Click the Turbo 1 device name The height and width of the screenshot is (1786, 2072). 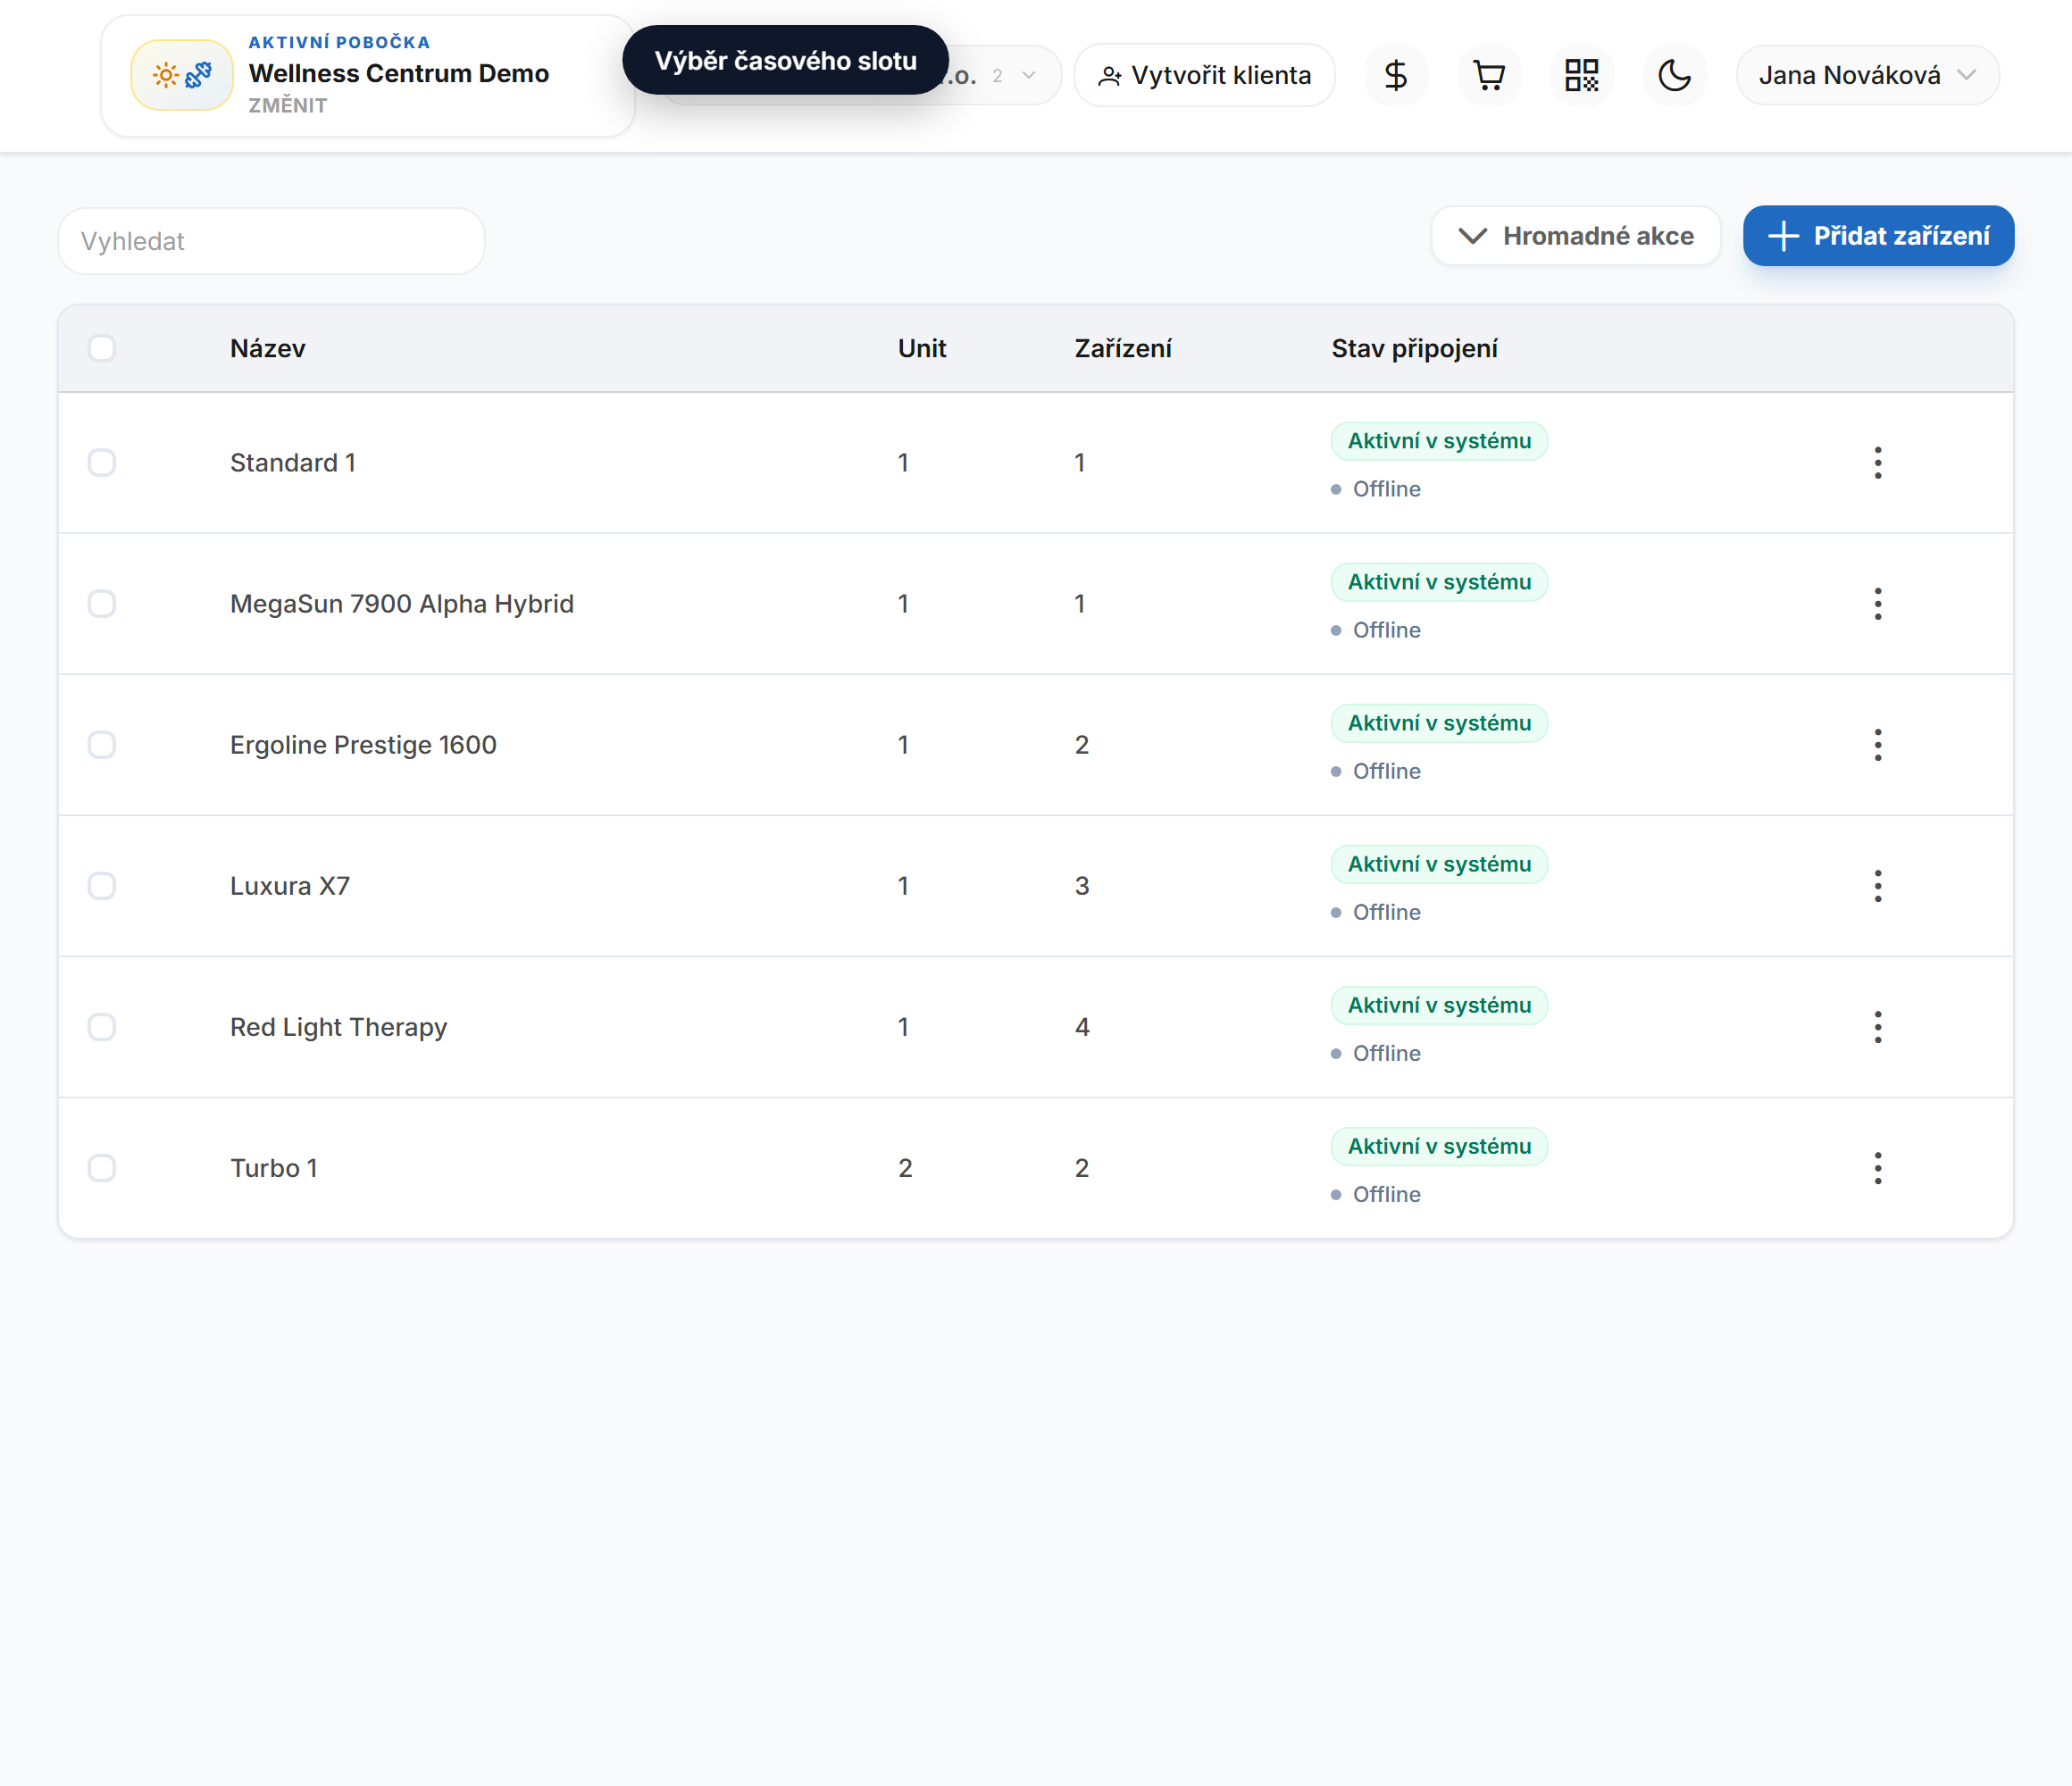(274, 1168)
